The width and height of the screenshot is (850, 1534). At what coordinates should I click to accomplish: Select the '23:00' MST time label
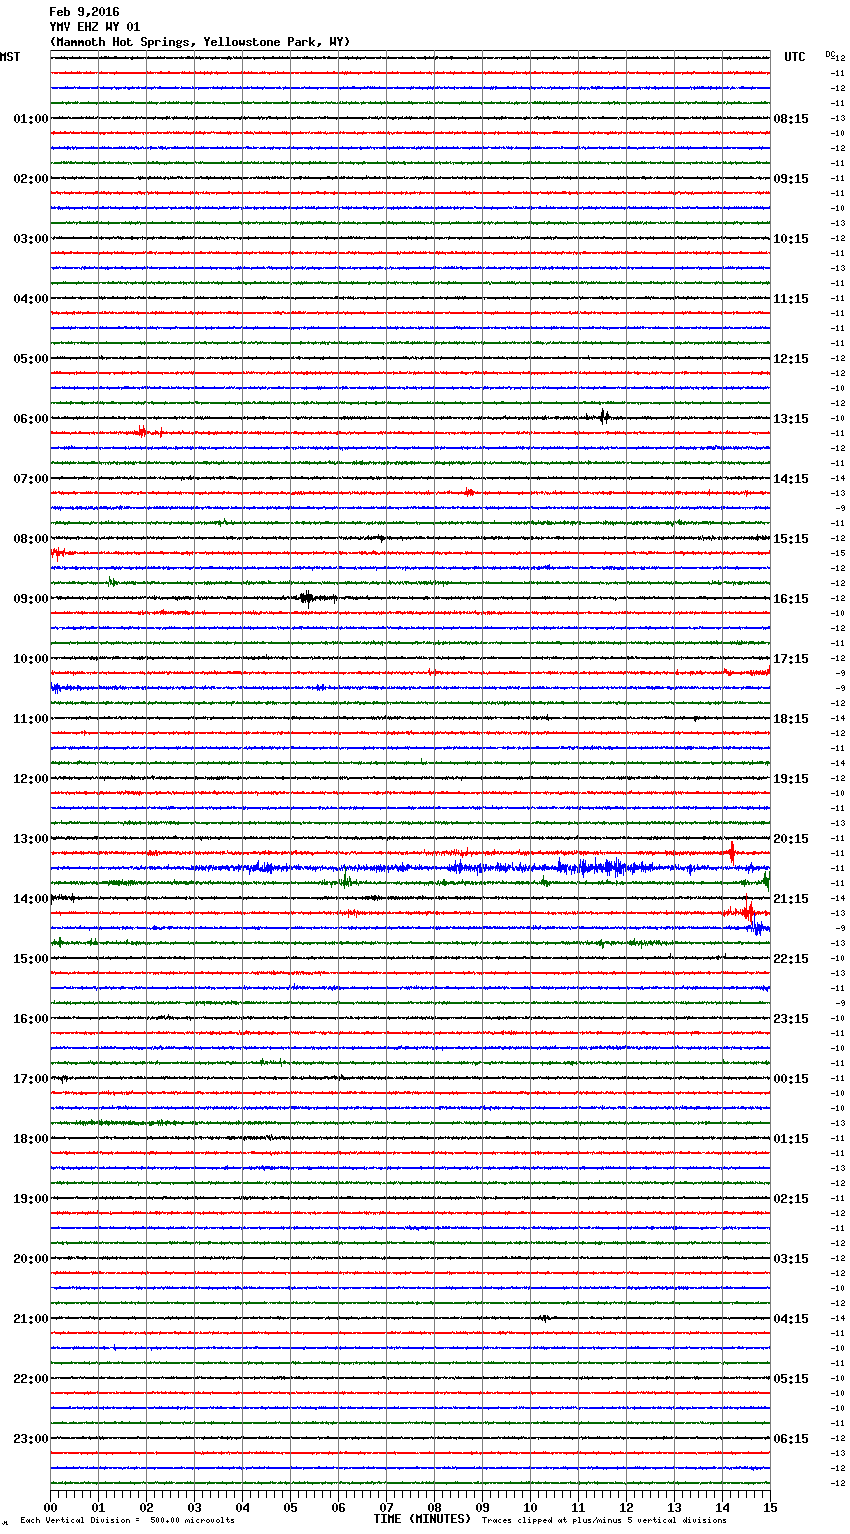[31, 1439]
